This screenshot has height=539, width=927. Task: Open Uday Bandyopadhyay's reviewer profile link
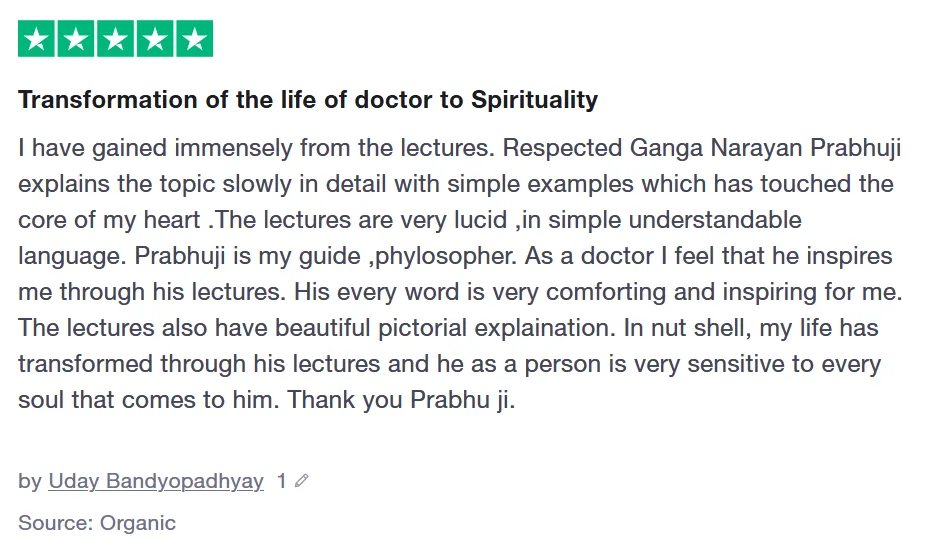point(155,481)
